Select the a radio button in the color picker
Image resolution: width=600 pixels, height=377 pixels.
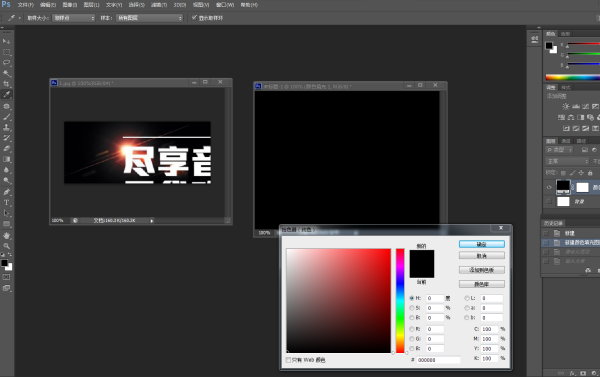click(467, 308)
